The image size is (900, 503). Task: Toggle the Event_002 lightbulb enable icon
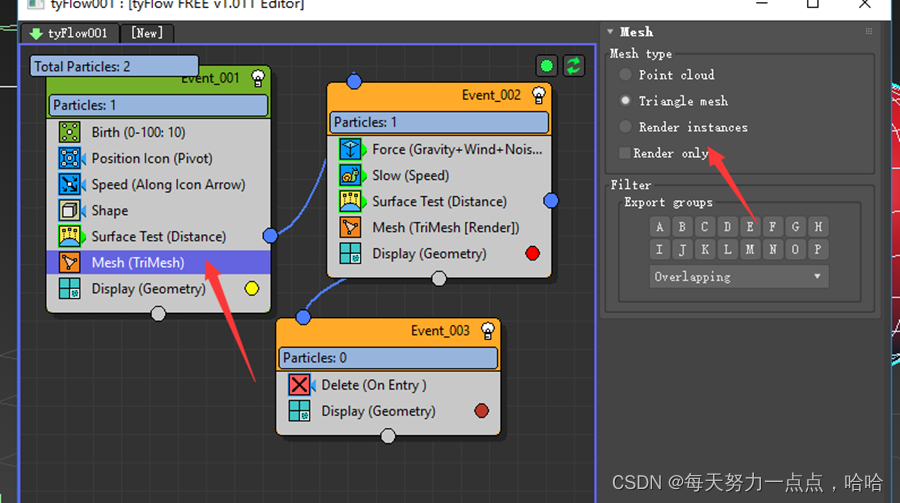pos(538,95)
